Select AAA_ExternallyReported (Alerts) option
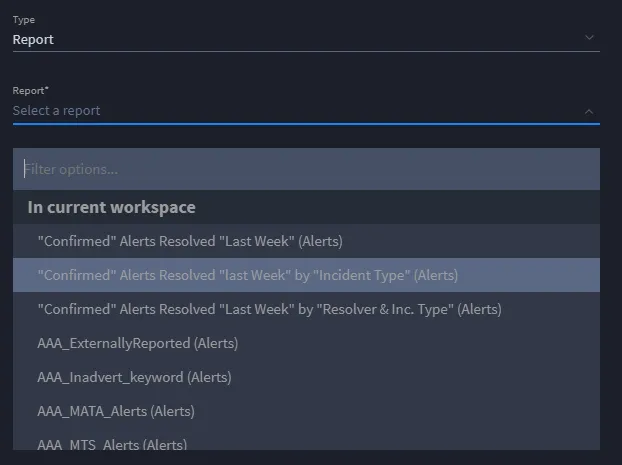 (306, 344)
